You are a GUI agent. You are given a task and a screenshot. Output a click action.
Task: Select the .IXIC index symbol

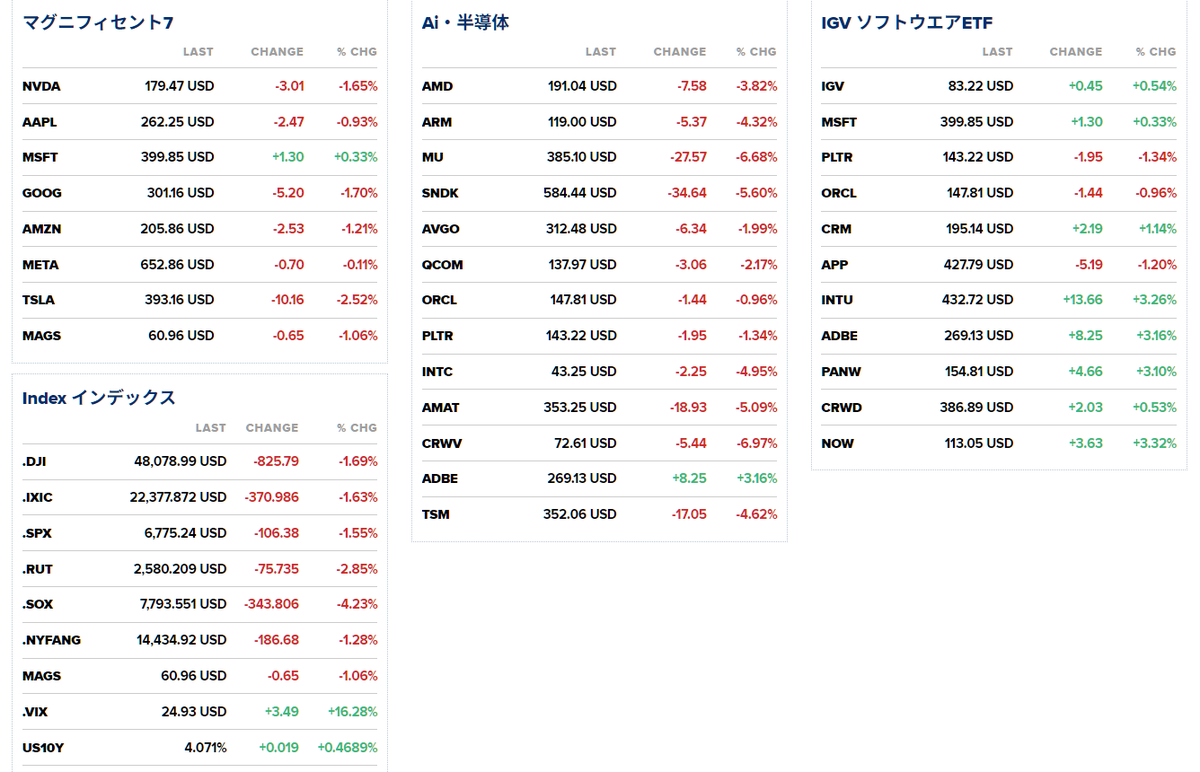tap(37, 497)
